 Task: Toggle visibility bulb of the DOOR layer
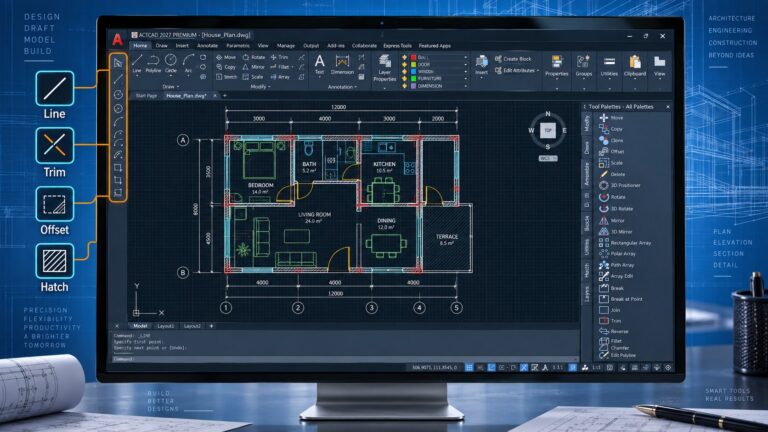point(405,64)
